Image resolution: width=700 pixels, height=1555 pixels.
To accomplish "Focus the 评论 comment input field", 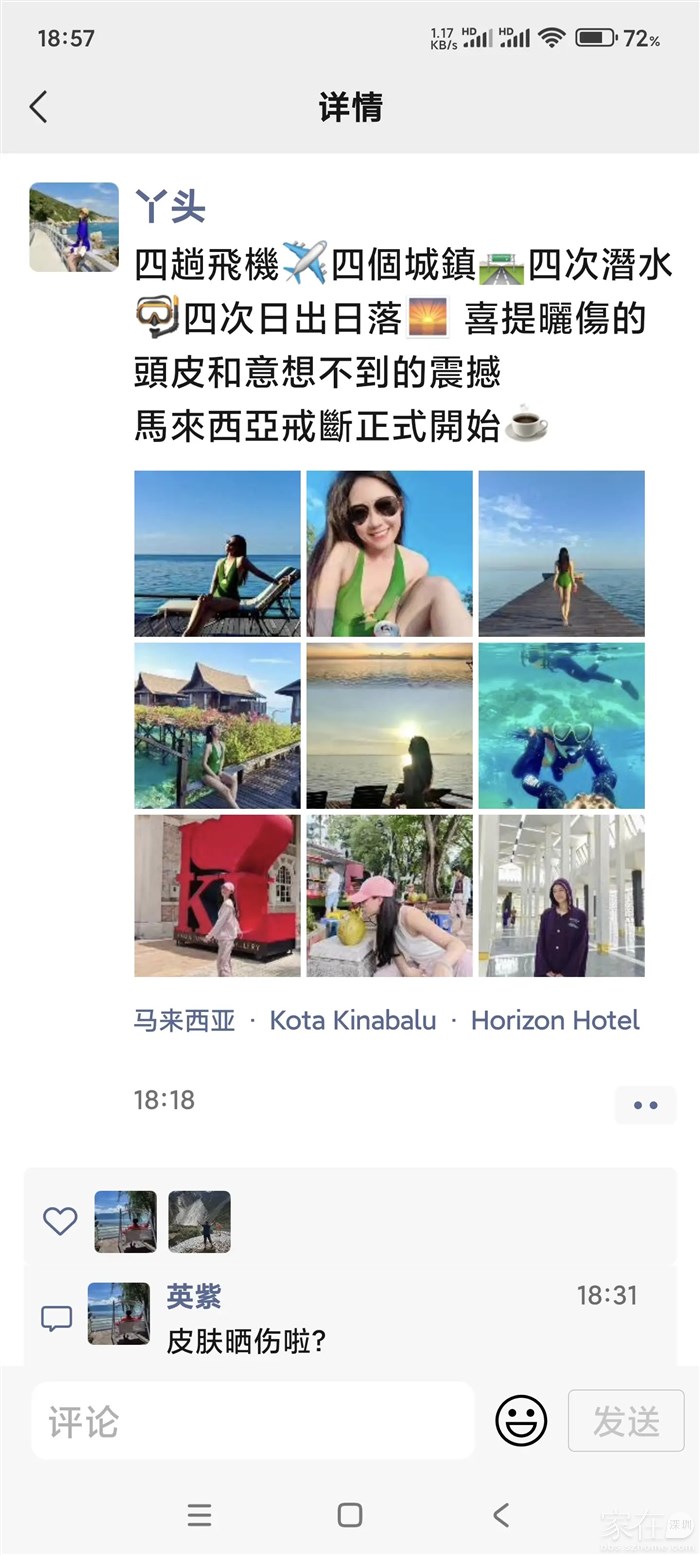I will (x=253, y=1420).
